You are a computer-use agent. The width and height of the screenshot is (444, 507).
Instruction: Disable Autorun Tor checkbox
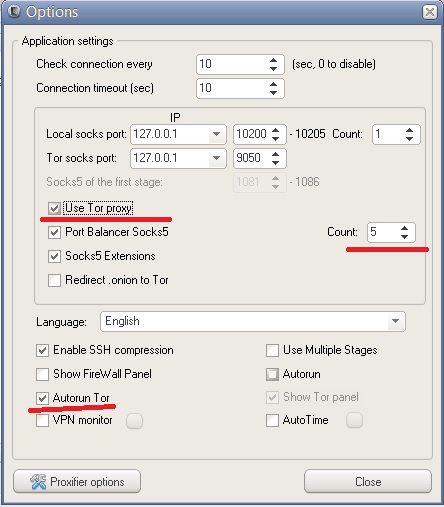(x=42, y=398)
